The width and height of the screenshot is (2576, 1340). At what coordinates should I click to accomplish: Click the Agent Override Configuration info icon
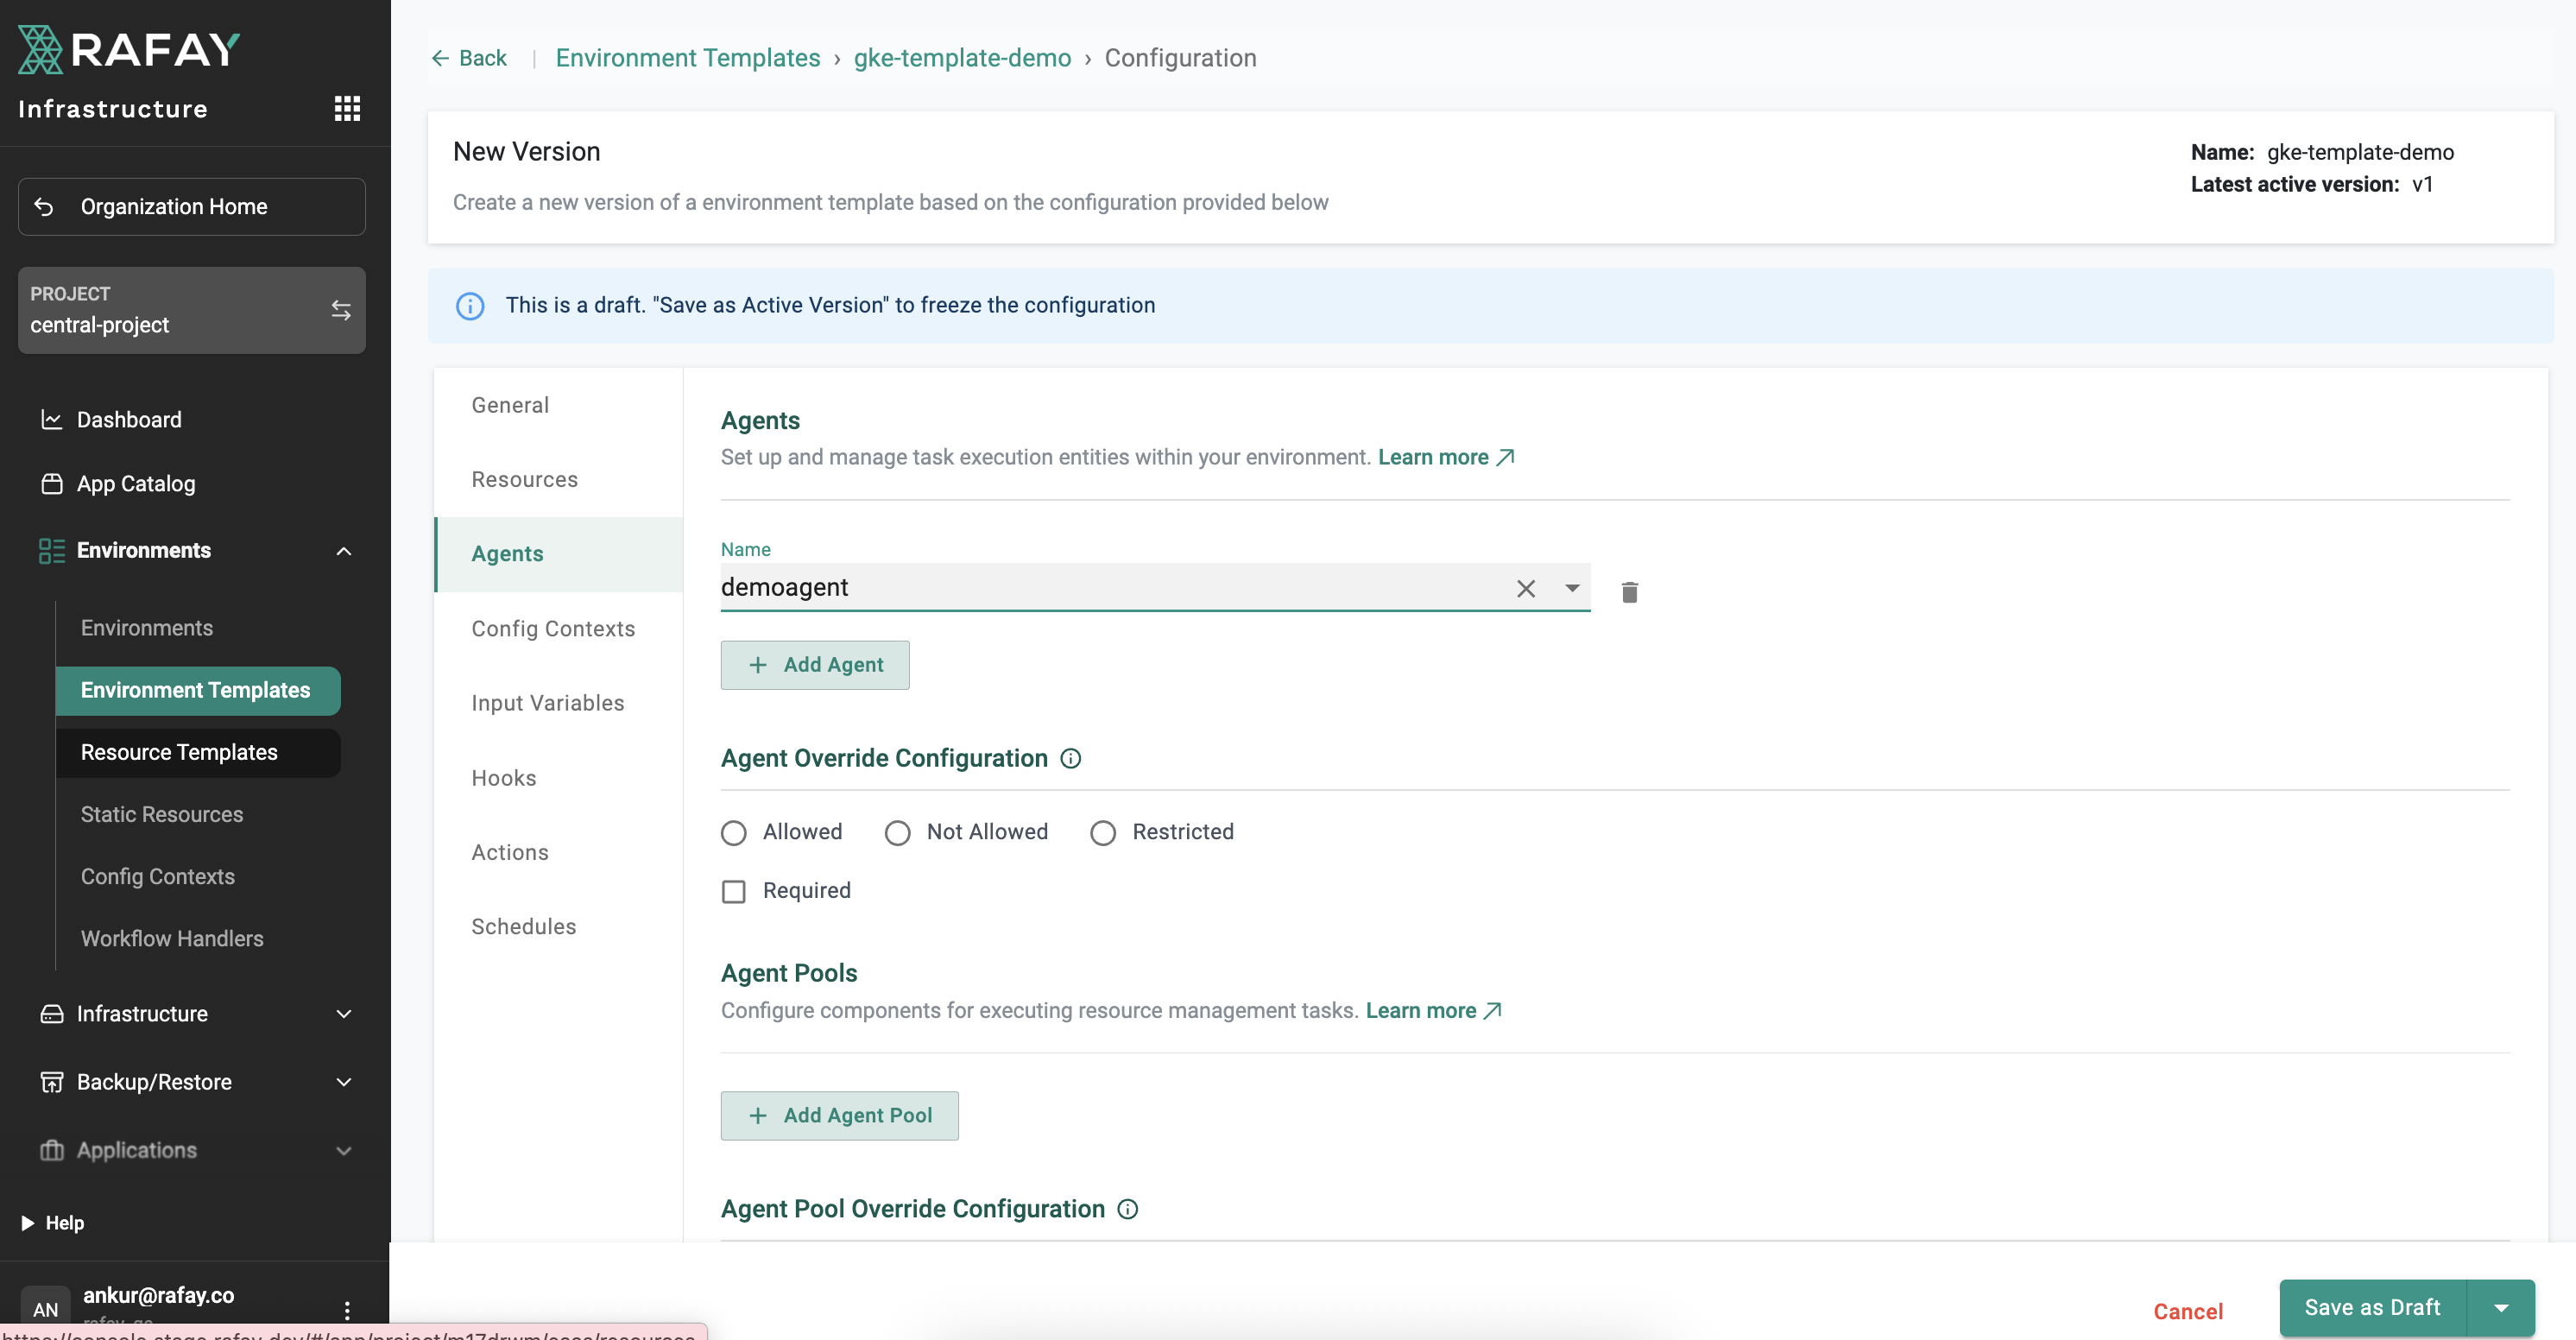[1070, 758]
